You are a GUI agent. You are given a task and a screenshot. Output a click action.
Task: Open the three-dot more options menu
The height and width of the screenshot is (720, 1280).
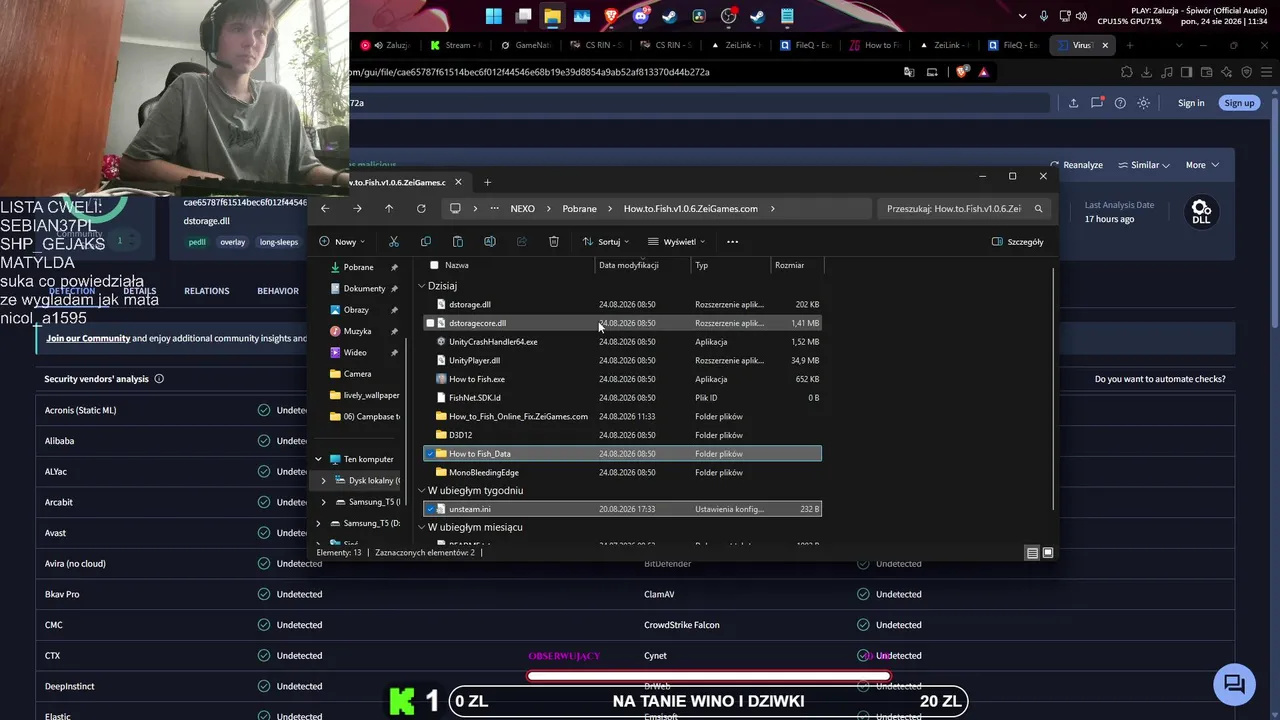[732, 242]
